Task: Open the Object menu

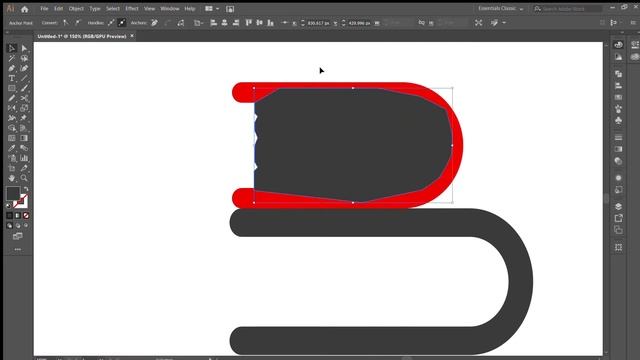Action: (x=76, y=9)
